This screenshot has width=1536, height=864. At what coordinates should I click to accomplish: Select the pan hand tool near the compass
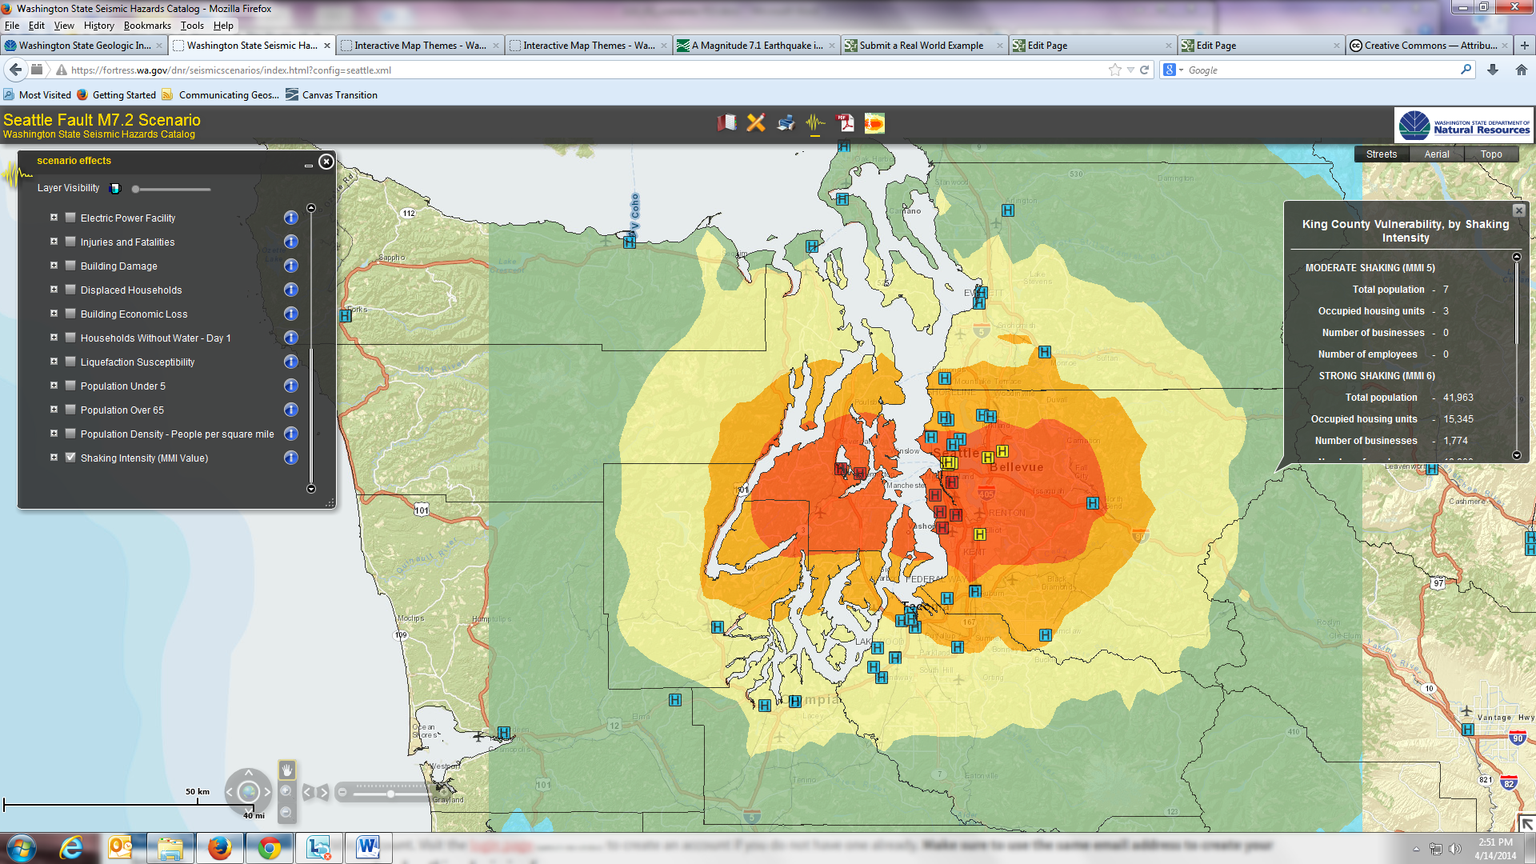click(287, 767)
